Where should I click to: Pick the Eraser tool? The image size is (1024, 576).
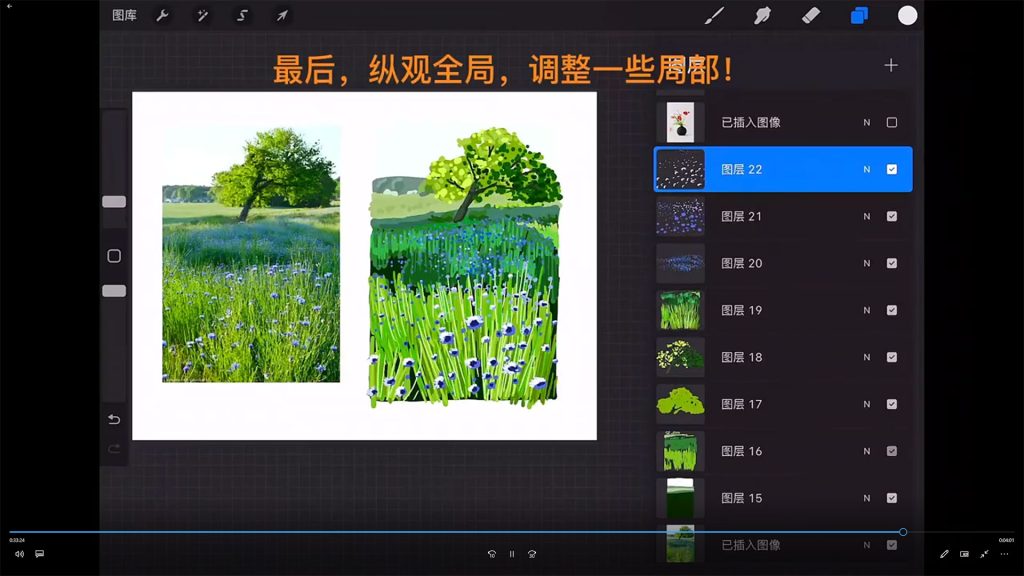[811, 15]
